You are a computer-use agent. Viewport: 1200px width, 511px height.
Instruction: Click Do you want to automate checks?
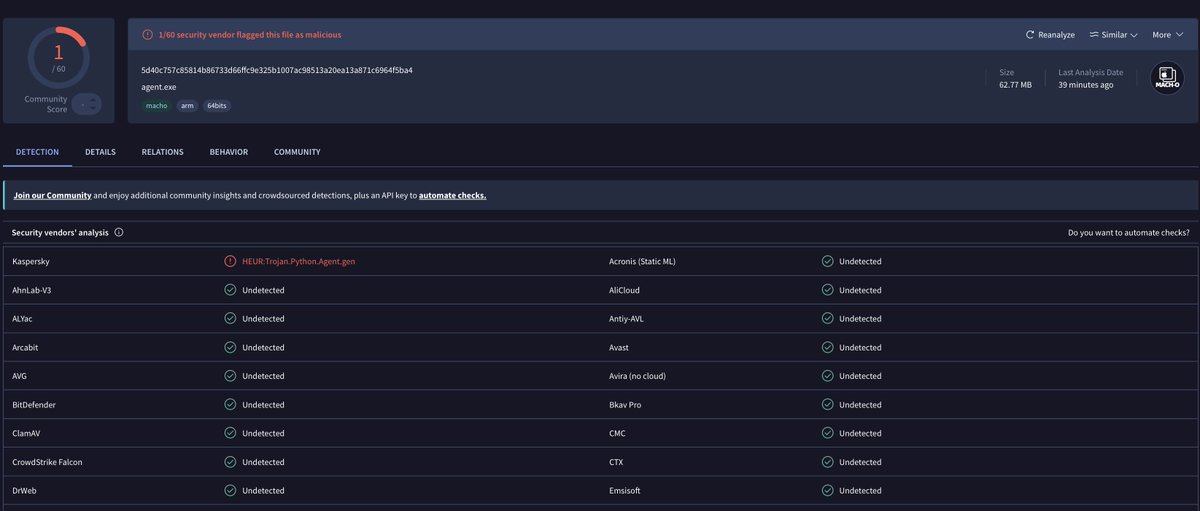pos(1129,232)
